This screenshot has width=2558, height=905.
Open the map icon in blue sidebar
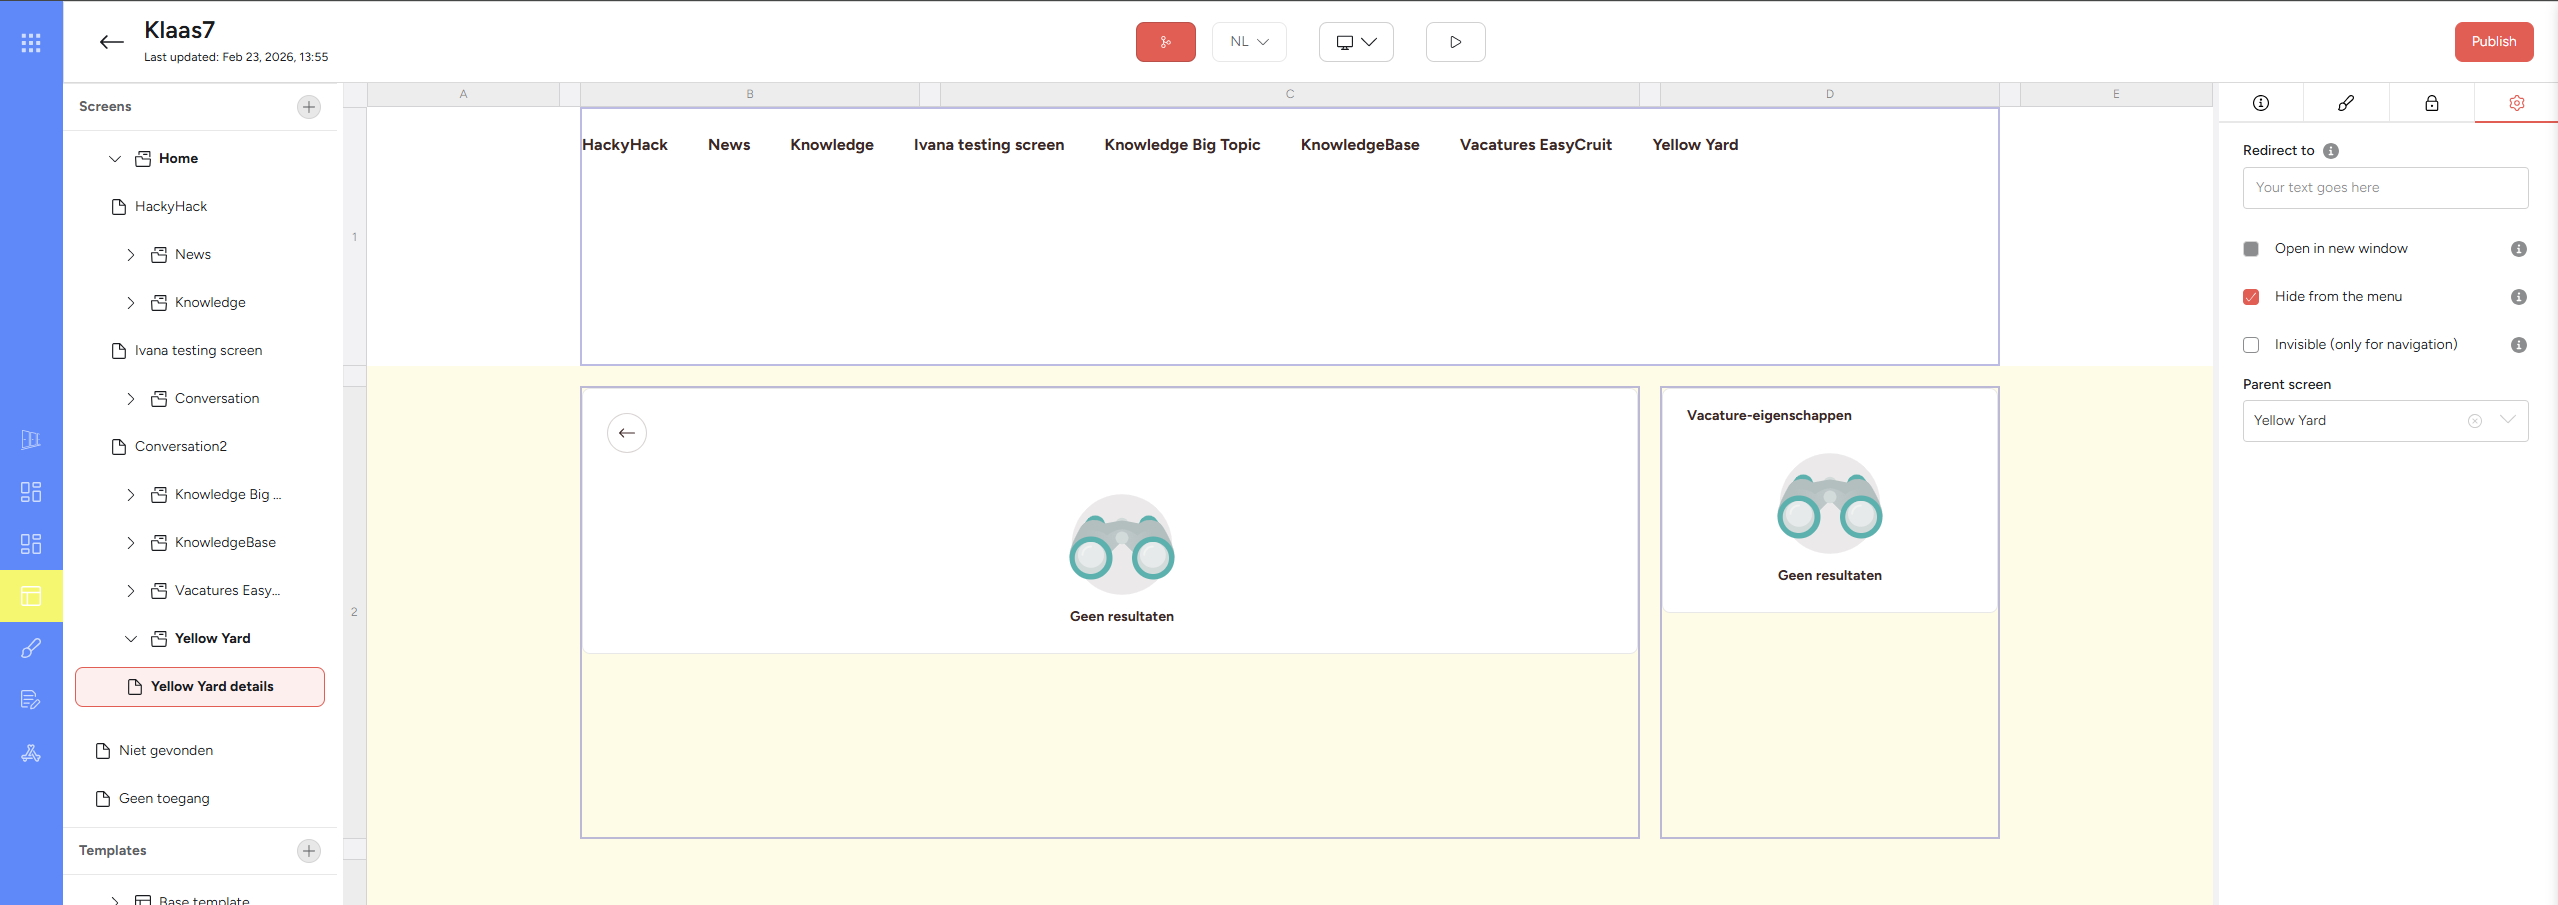pos(31,440)
